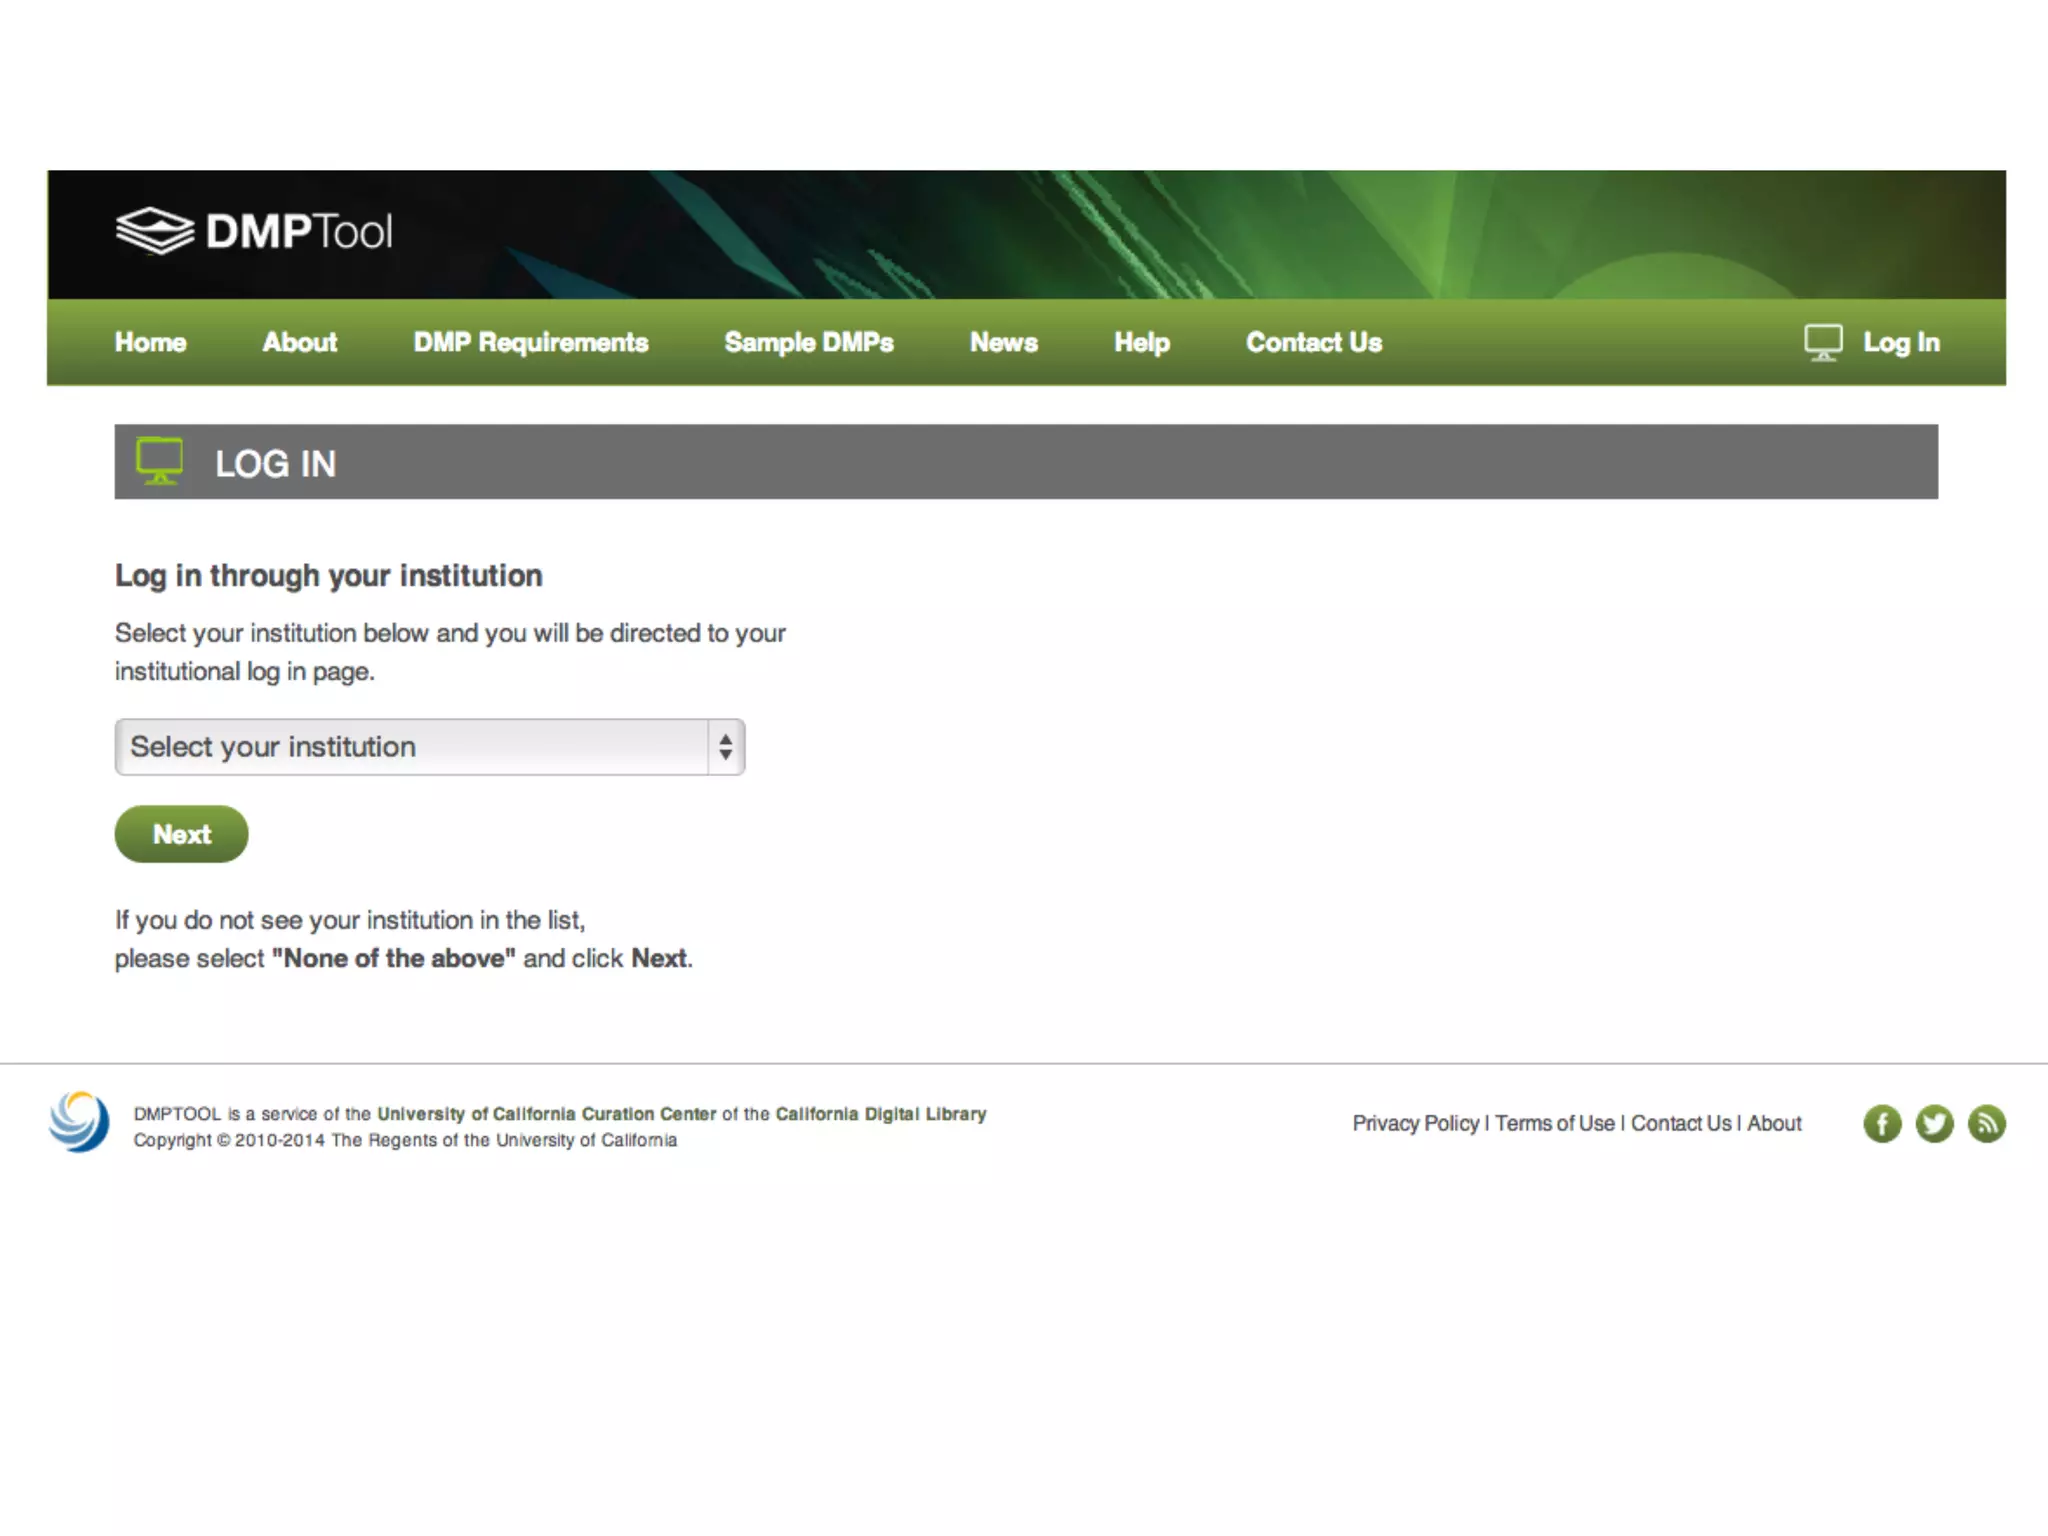Open the News navigation item
Image resolution: width=2048 pixels, height=1536 pixels.
click(x=1003, y=343)
